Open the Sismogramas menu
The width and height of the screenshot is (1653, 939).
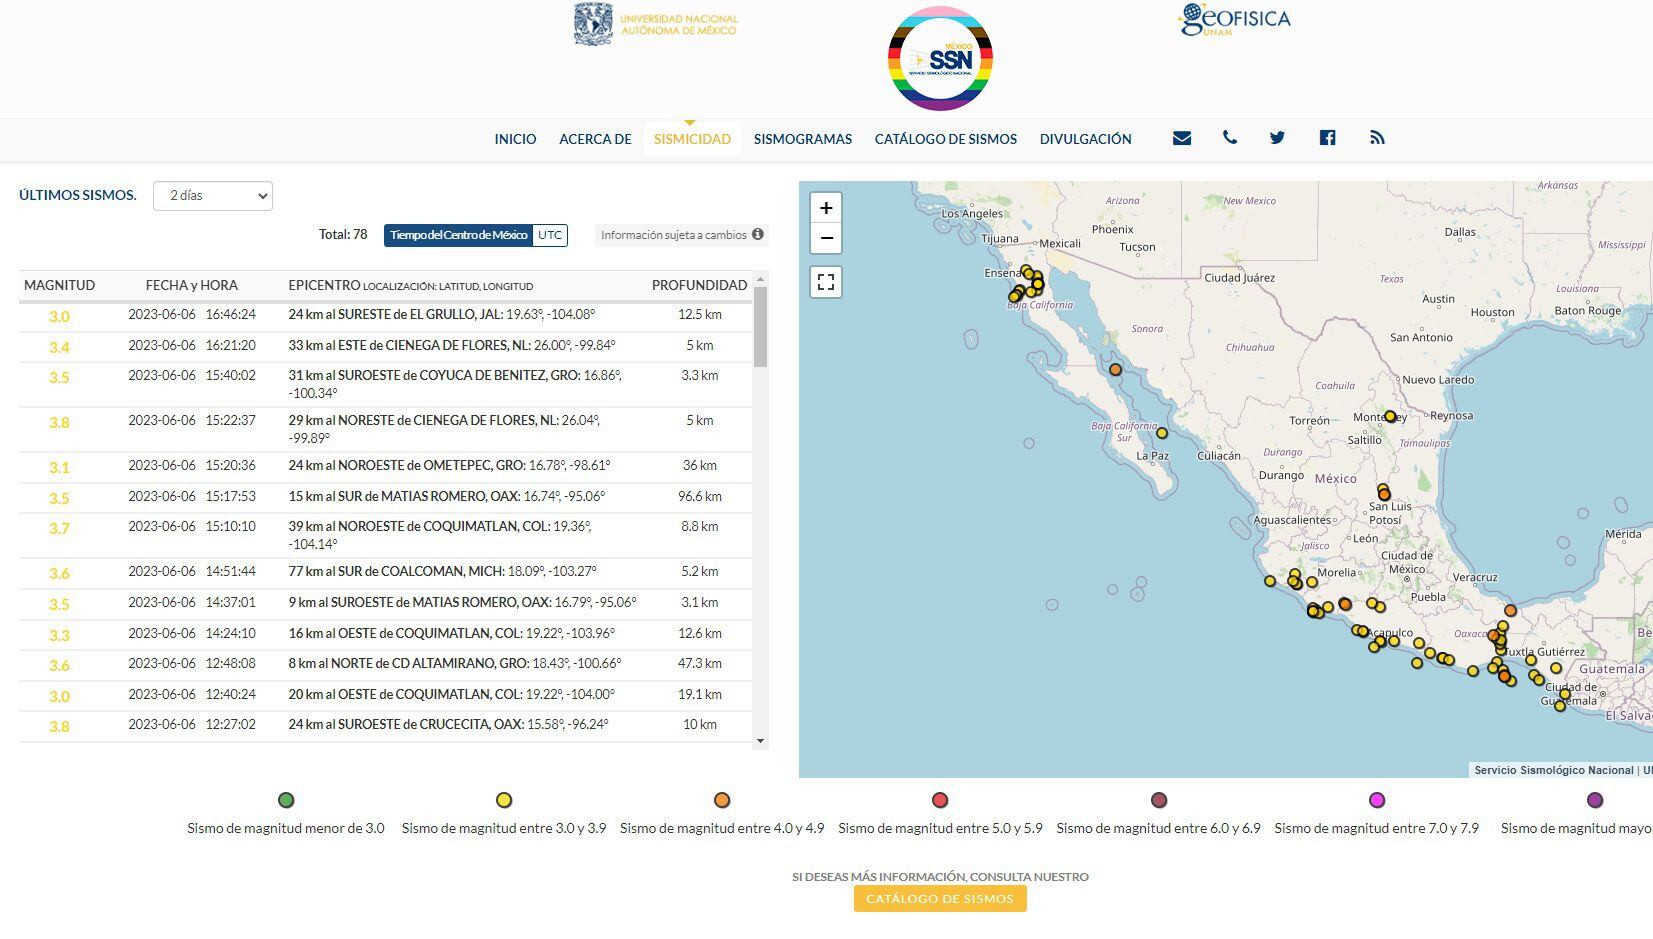tap(802, 139)
